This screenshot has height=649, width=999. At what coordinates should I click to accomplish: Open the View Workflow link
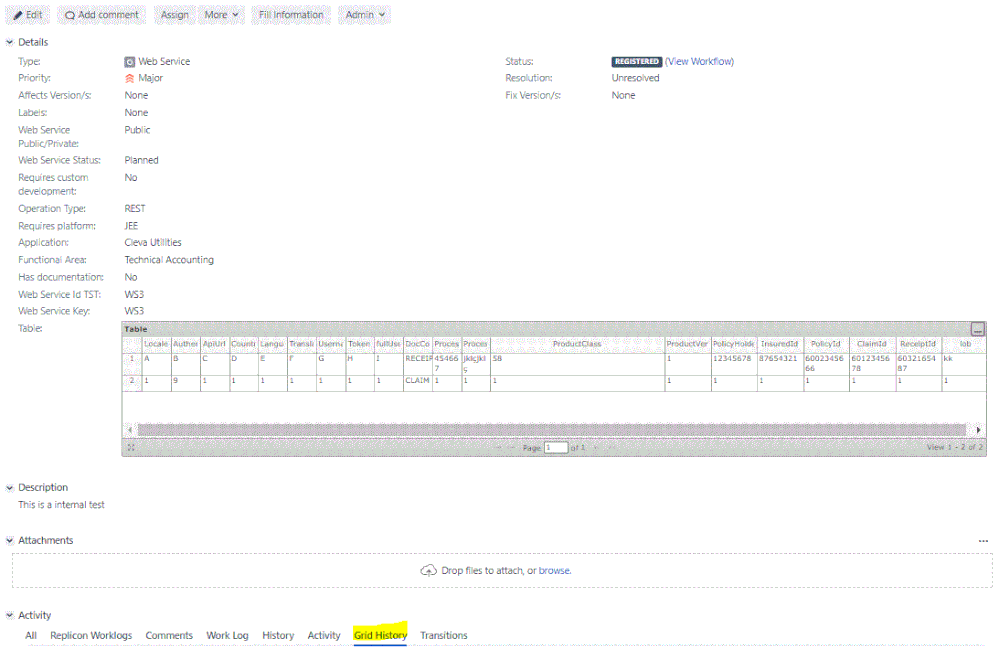[x=700, y=62]
